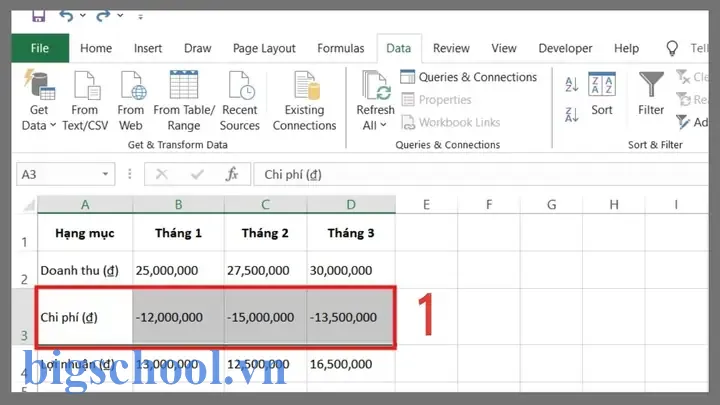Open the File tab
The width and height of the screenshot is (720, 405).
pyautogui.click(x=40, y=48)
